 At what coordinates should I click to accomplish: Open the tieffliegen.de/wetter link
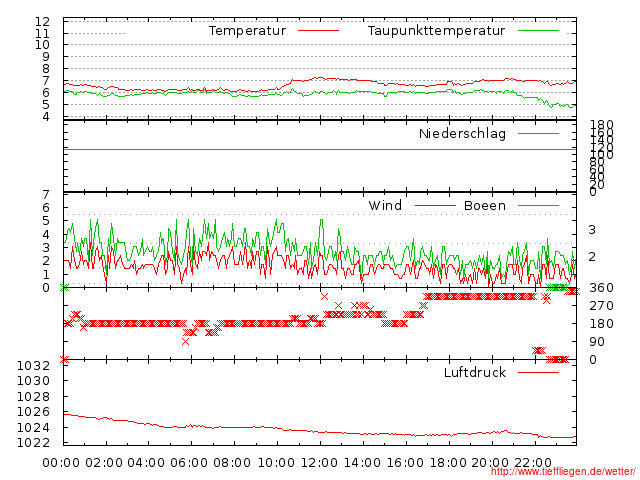563,472
